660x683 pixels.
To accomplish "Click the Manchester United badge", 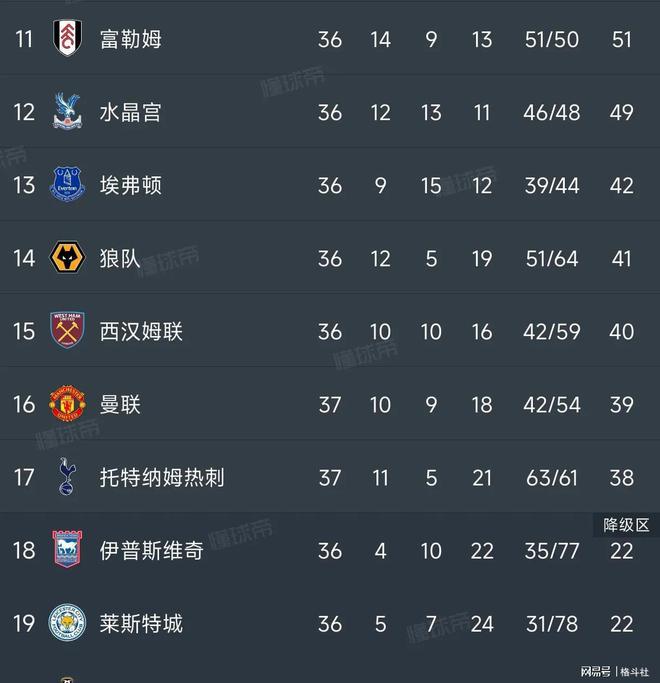I will pos(67,403).
